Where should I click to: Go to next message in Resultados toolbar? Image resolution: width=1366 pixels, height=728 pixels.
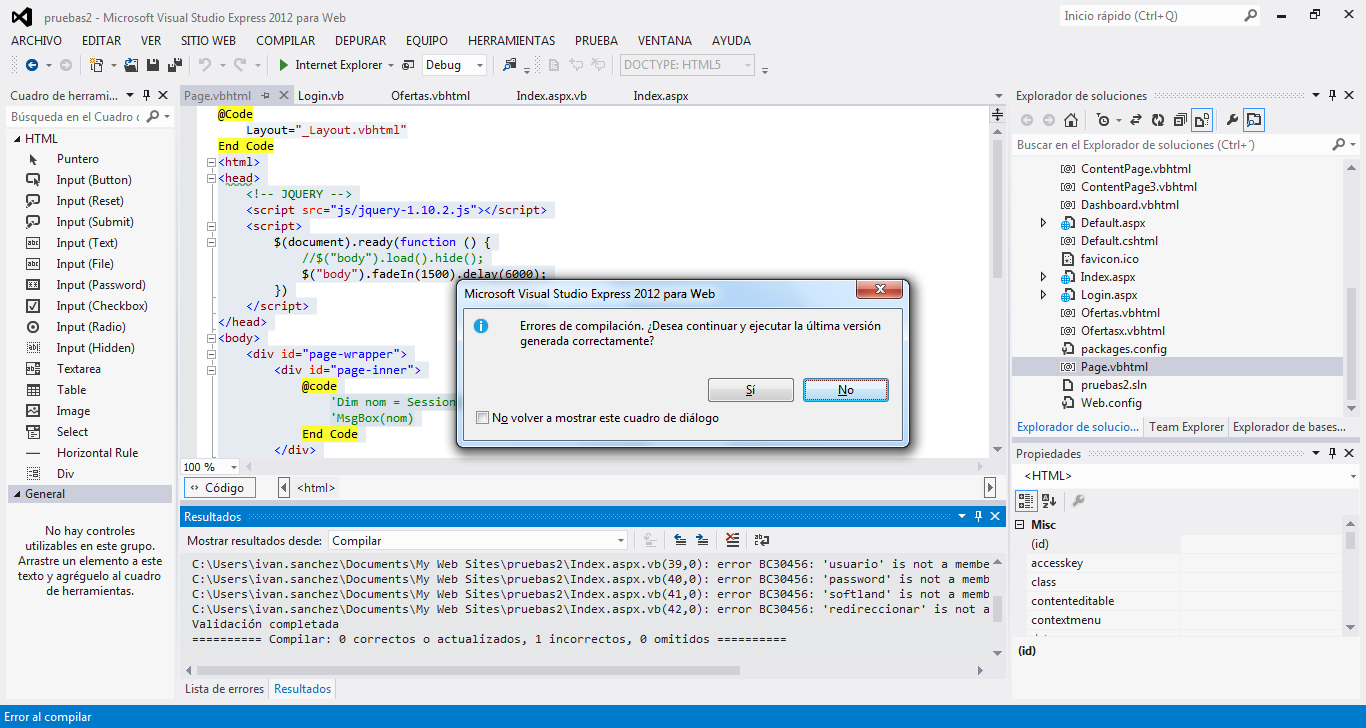click(703, 540)
